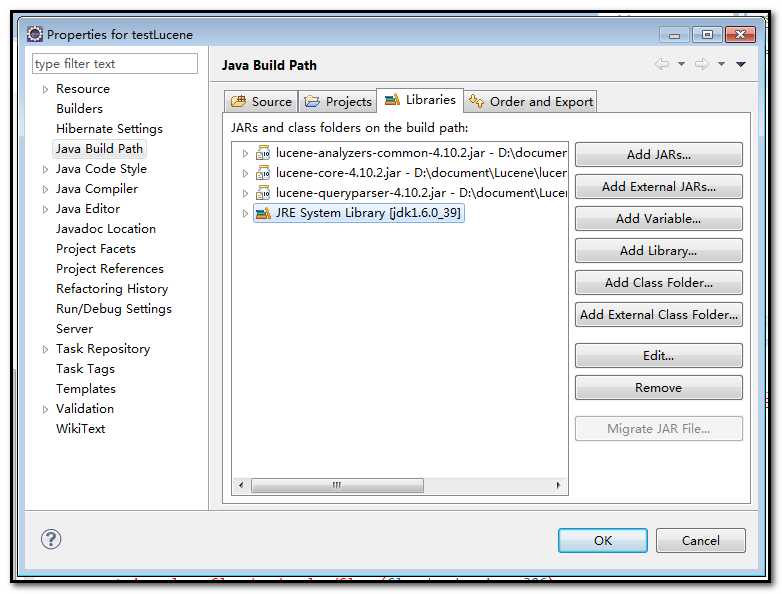782x594 pixels.
Task: Expand the Java Code Style node
Action: coord(45,170)
